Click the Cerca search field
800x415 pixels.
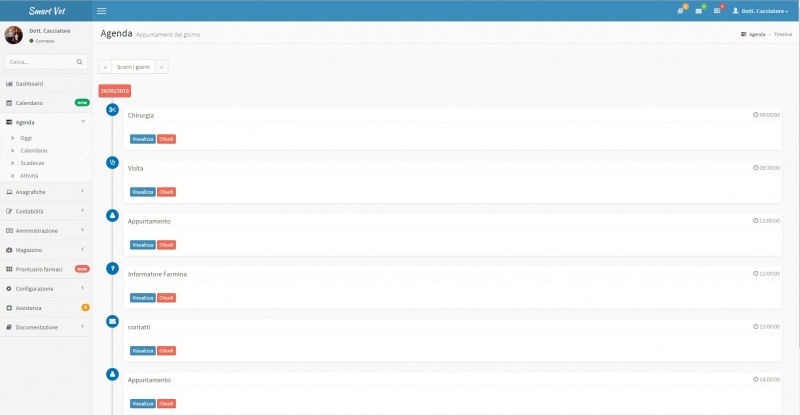(38, 62)
